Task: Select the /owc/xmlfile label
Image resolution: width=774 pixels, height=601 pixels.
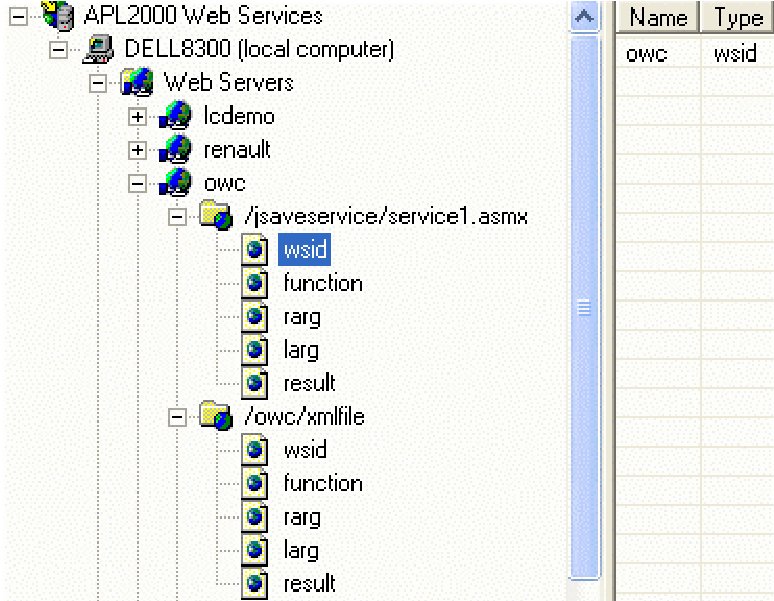Action: (305, 416)
